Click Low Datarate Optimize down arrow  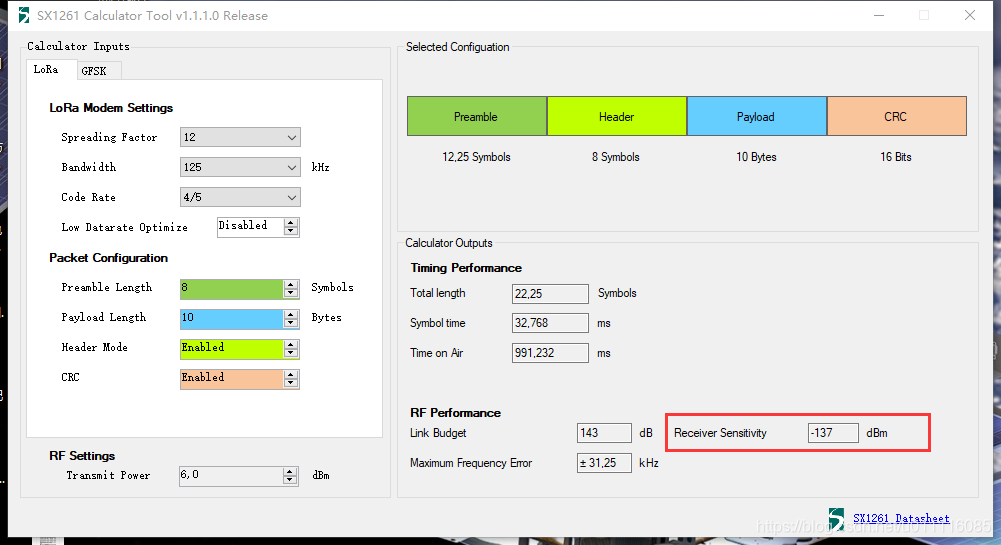(x=291, y=231)
